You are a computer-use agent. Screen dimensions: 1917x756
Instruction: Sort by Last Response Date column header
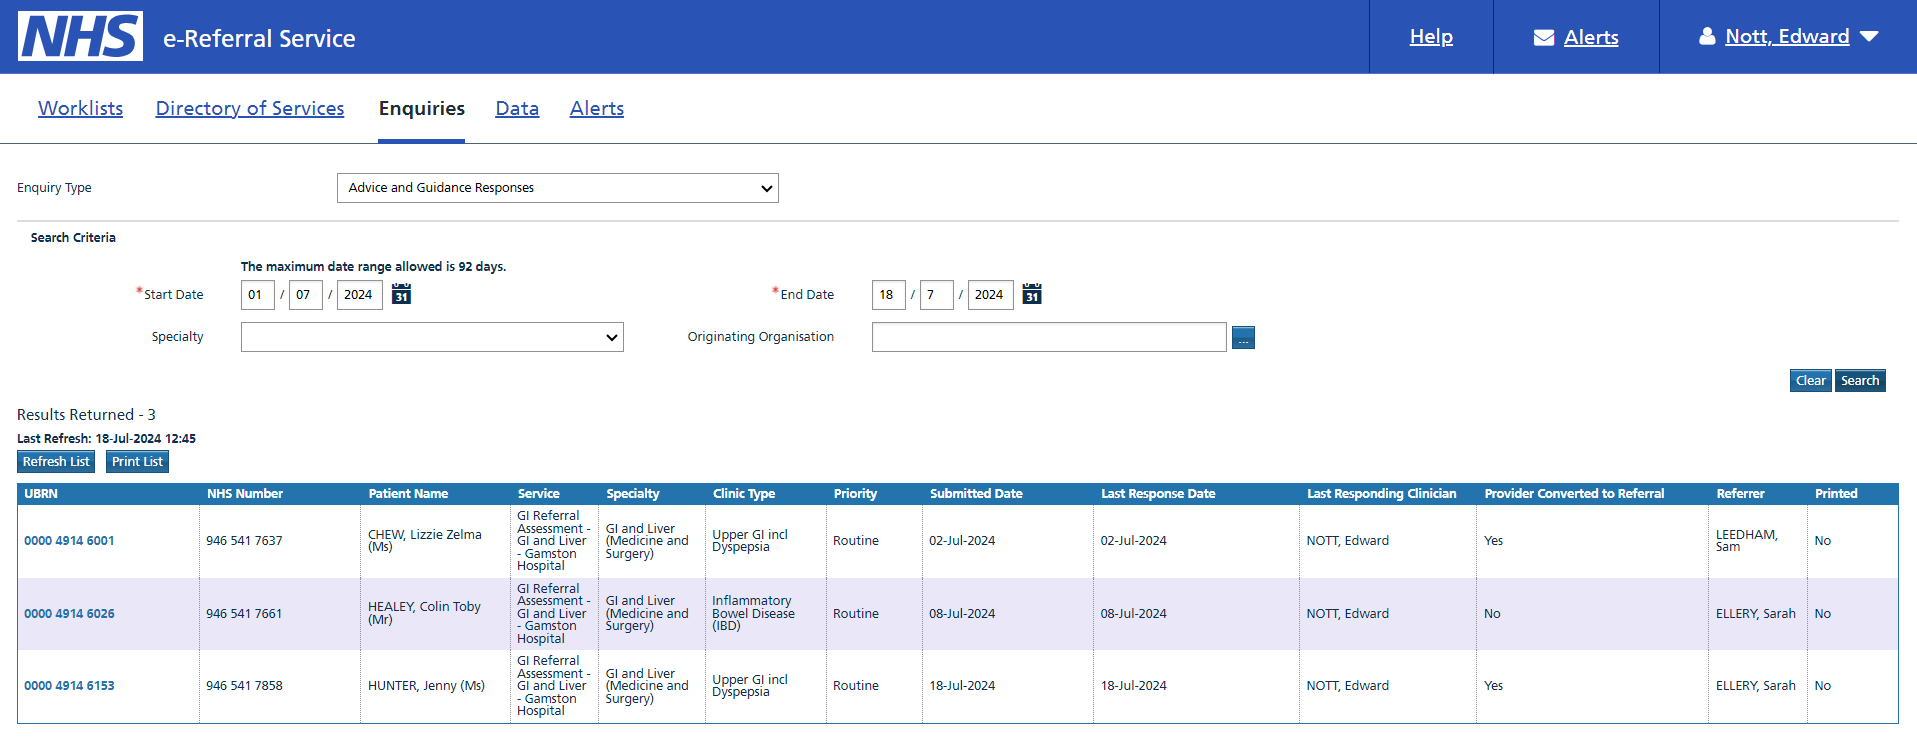(1158, 494)
